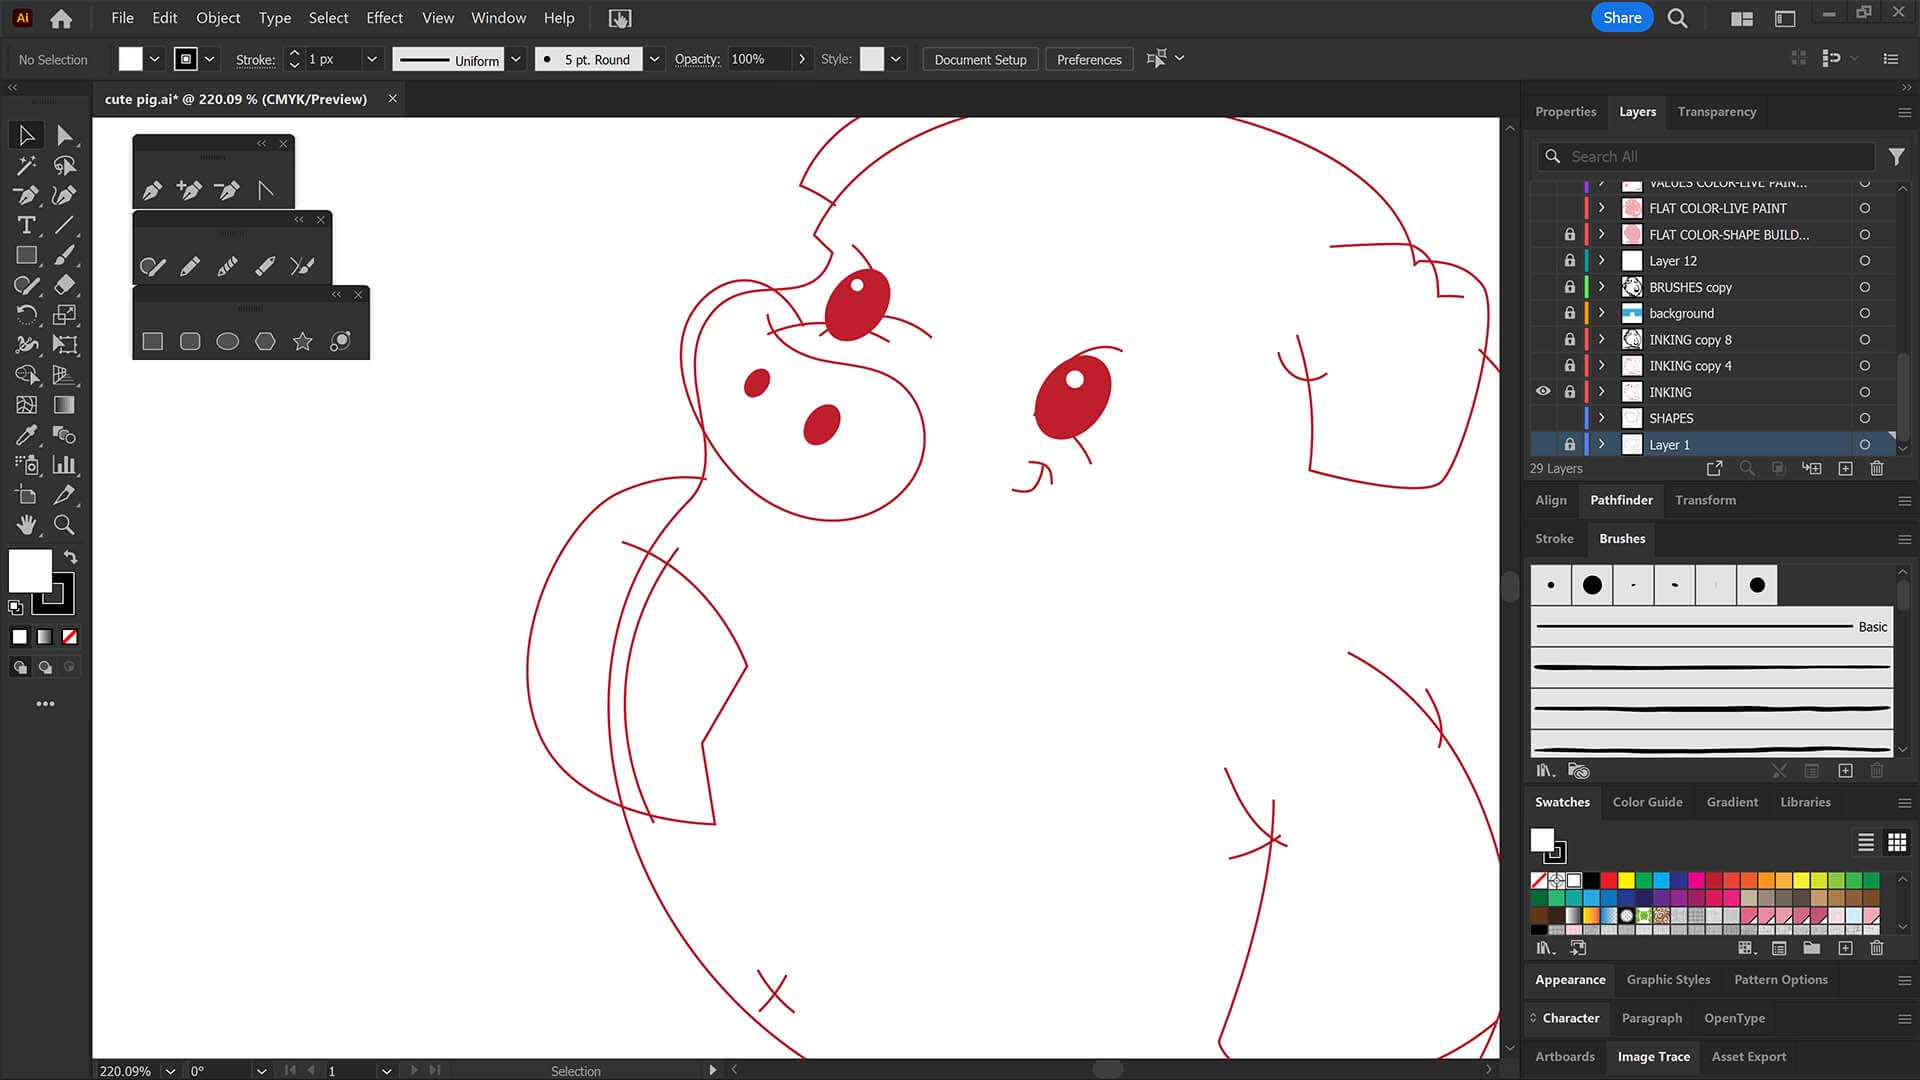Viewport: 1920px width, 1080px height.
Task: Pick the Add Anchor Point pen tool
Action: (189, 189)
